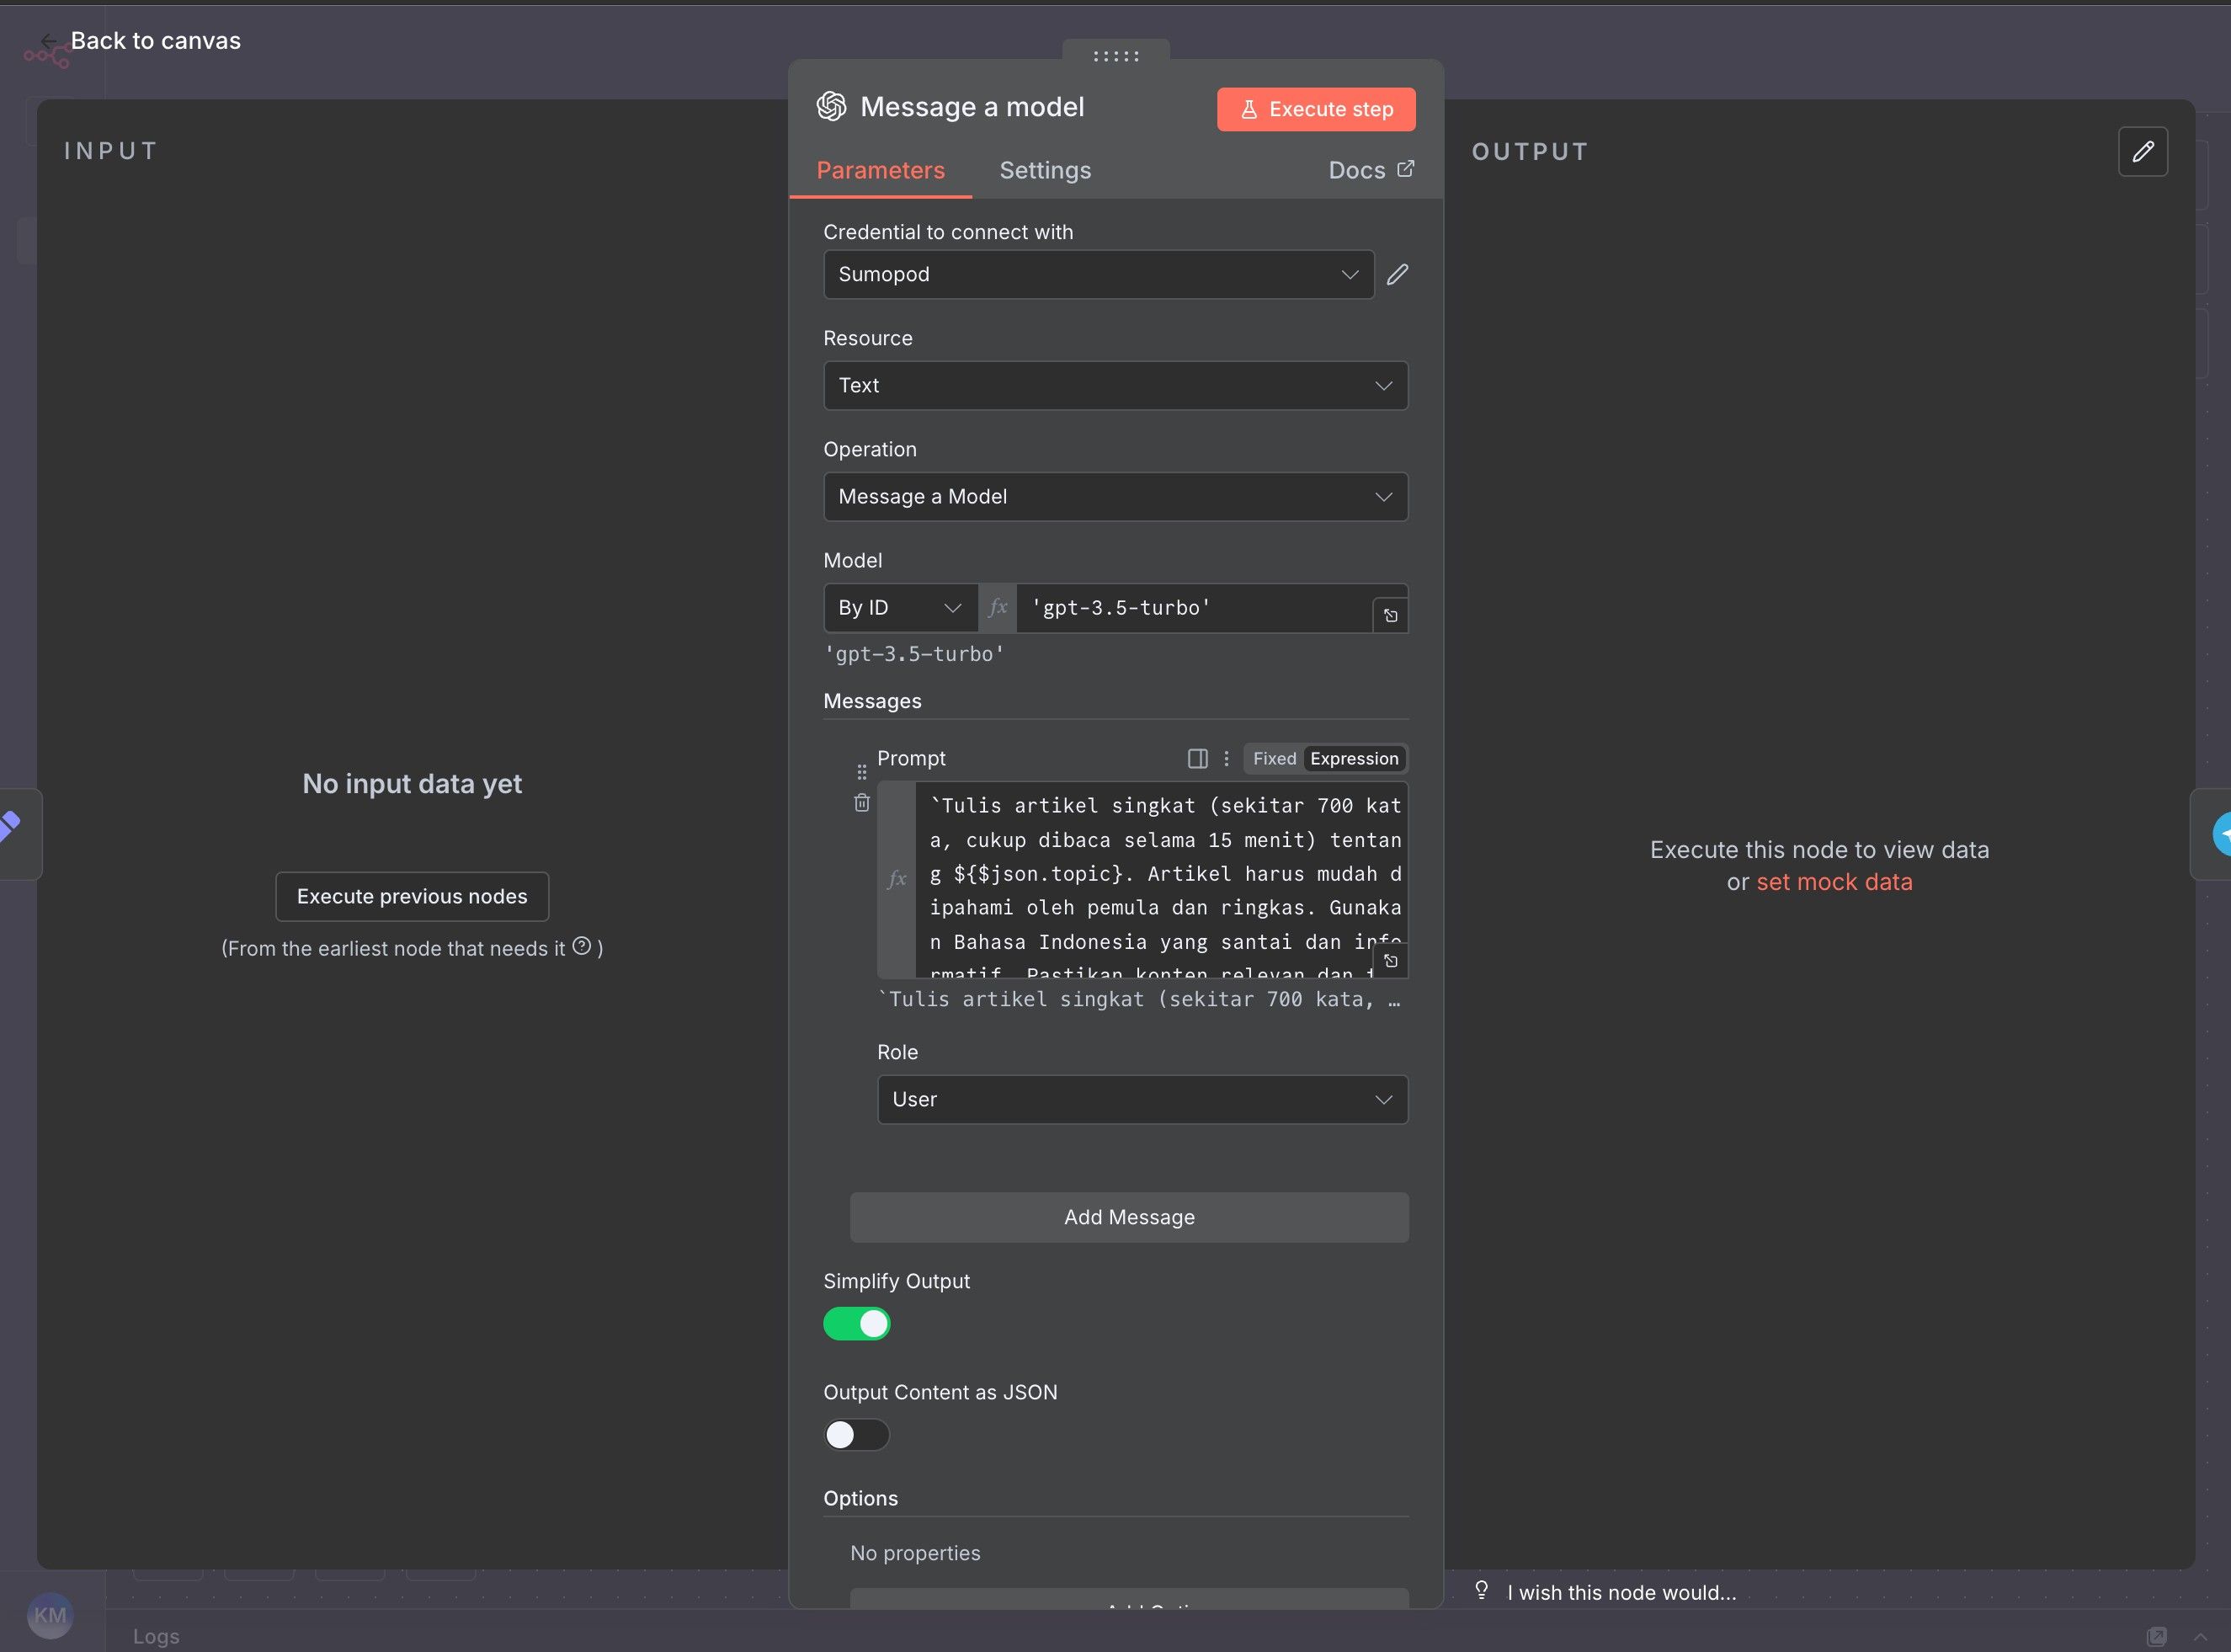Click the set mock data link
Image resolution: width=2231 pixels, height=1652 pixels.
(1834, 881)
